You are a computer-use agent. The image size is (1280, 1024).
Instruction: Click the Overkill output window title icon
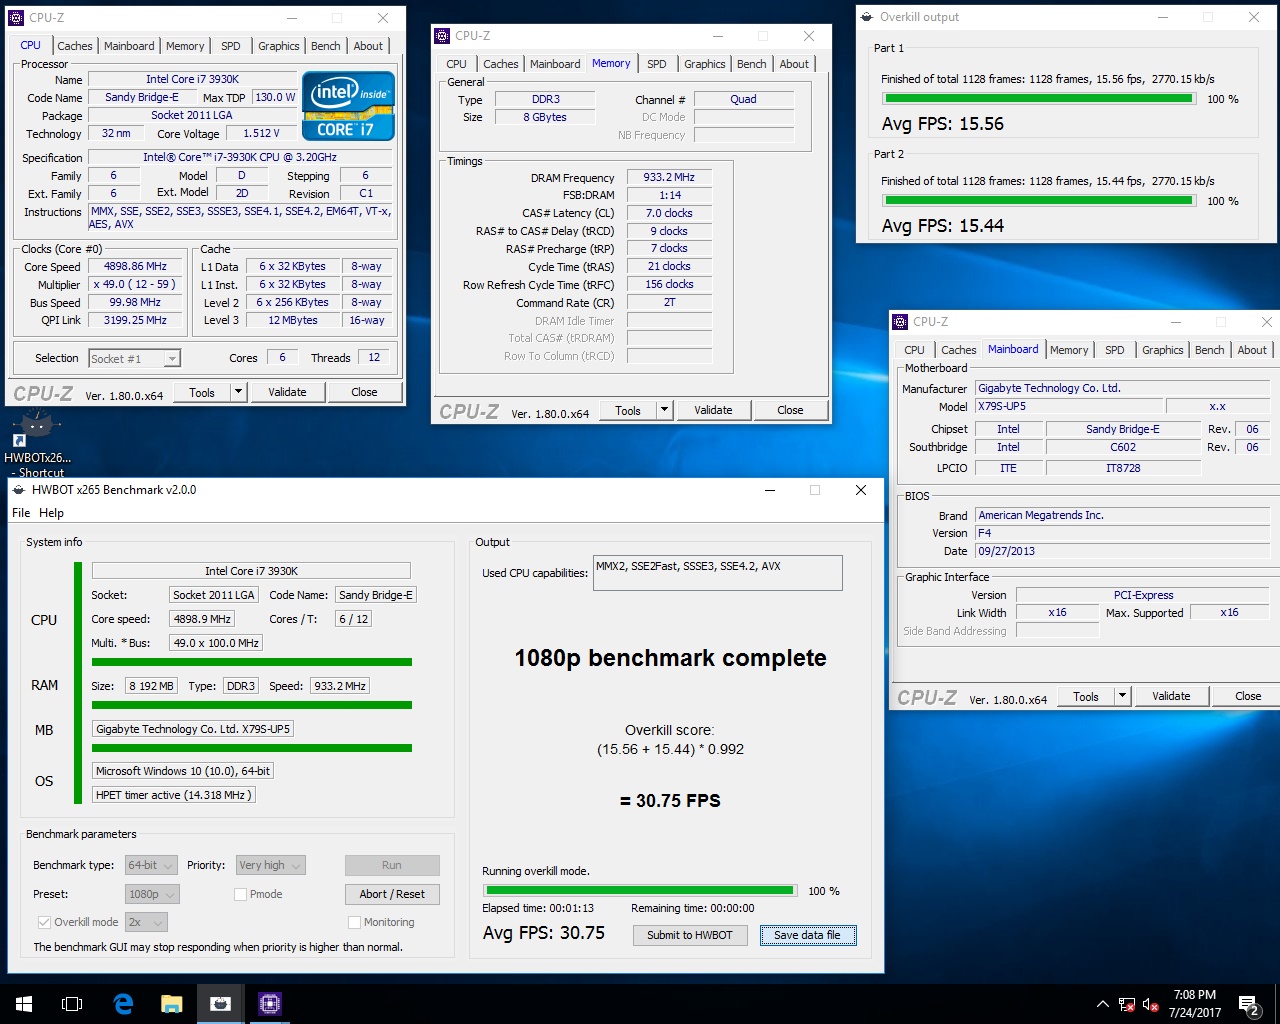(866, 17)
